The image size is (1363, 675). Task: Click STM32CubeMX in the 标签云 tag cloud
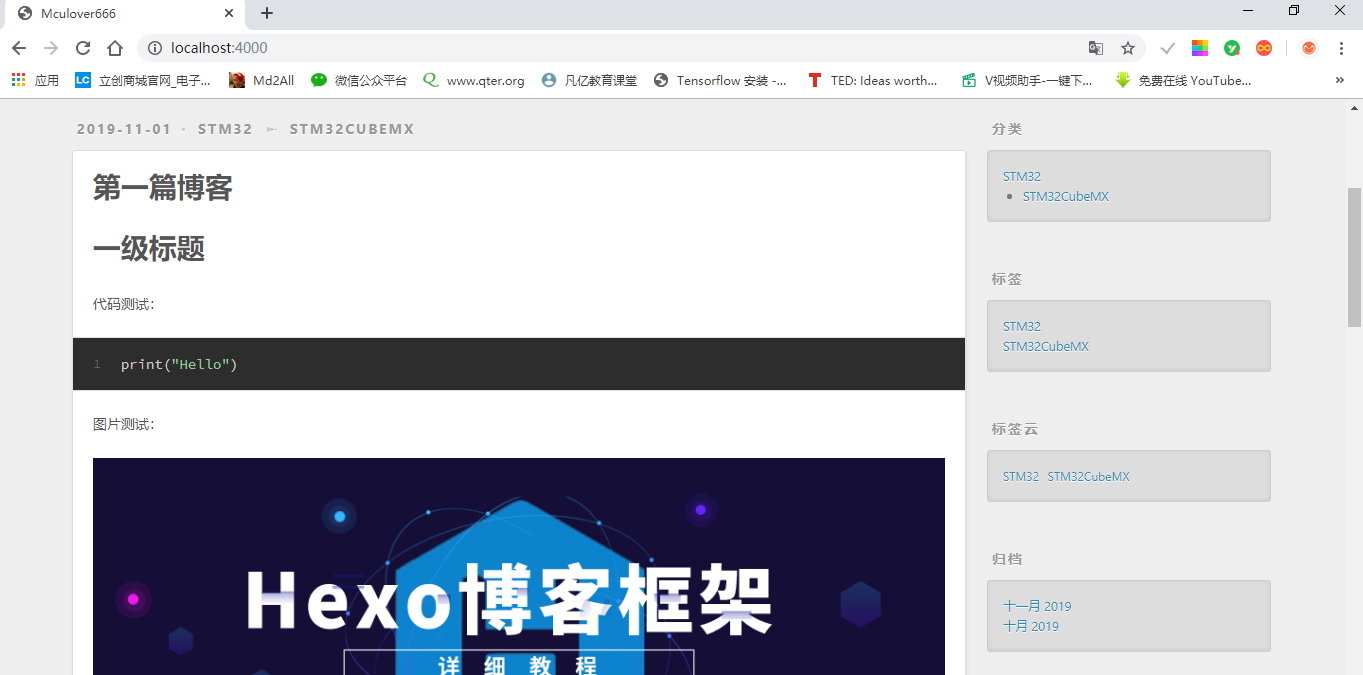click(1089, 476)
